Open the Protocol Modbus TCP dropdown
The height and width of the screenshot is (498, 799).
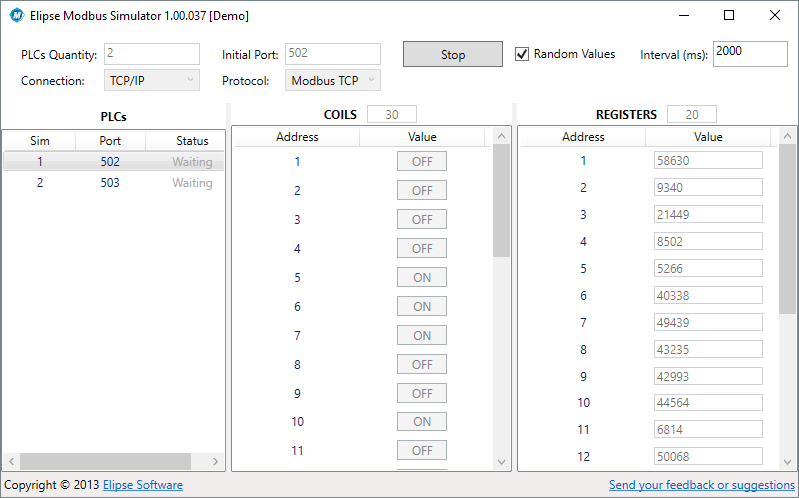click(334, 81)
